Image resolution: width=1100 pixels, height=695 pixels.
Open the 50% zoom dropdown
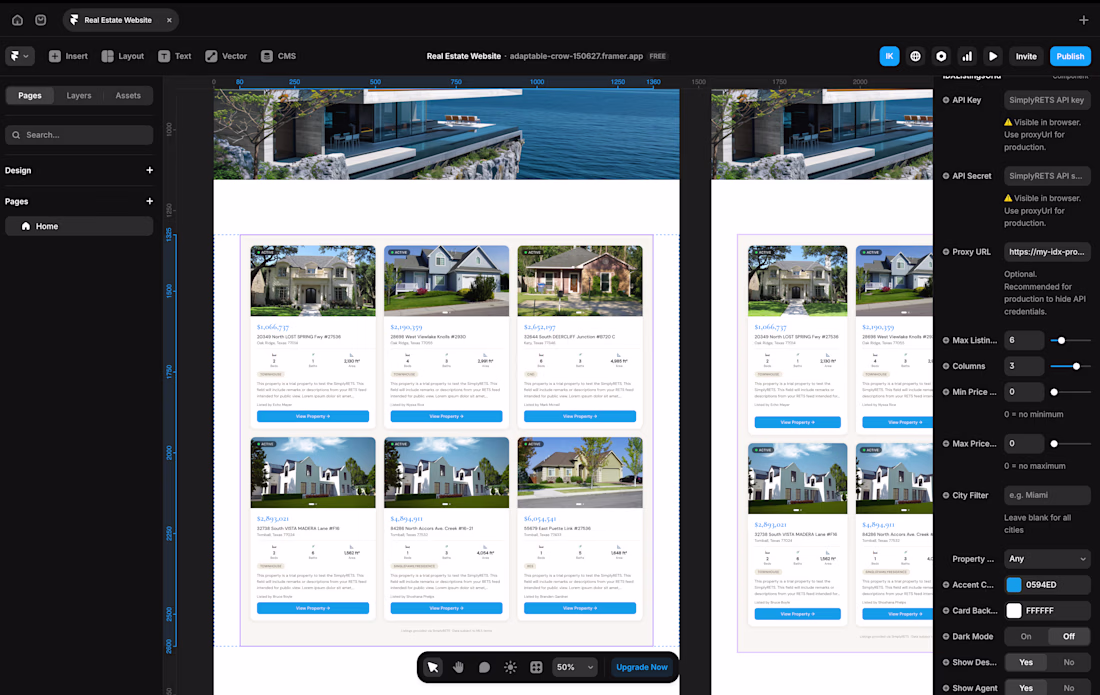point(575,667)
